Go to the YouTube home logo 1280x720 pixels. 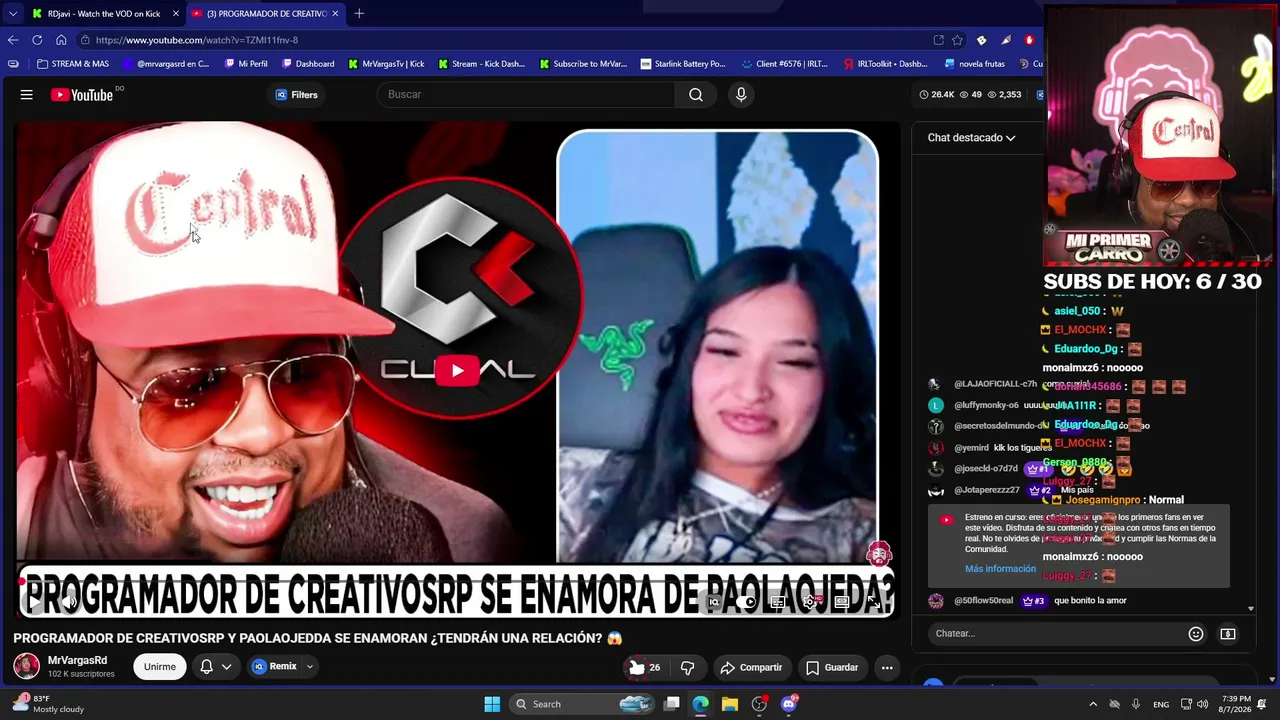tap(82, 95)
